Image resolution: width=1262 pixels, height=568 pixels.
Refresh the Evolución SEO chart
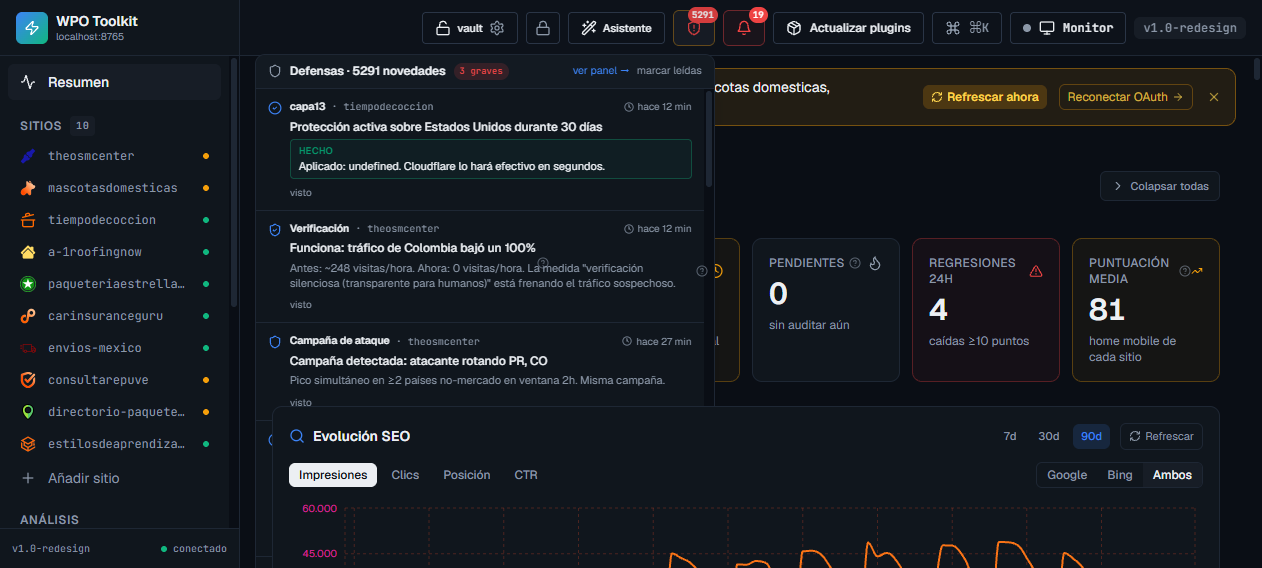pyautogui.click(x=1162, y=436)
